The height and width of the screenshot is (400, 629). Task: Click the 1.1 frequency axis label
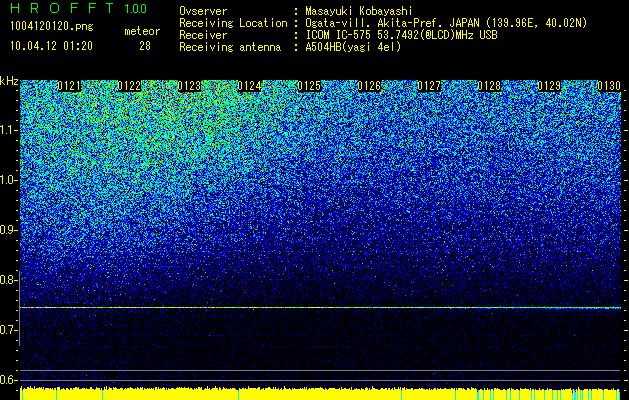click(x=8, y=130)
